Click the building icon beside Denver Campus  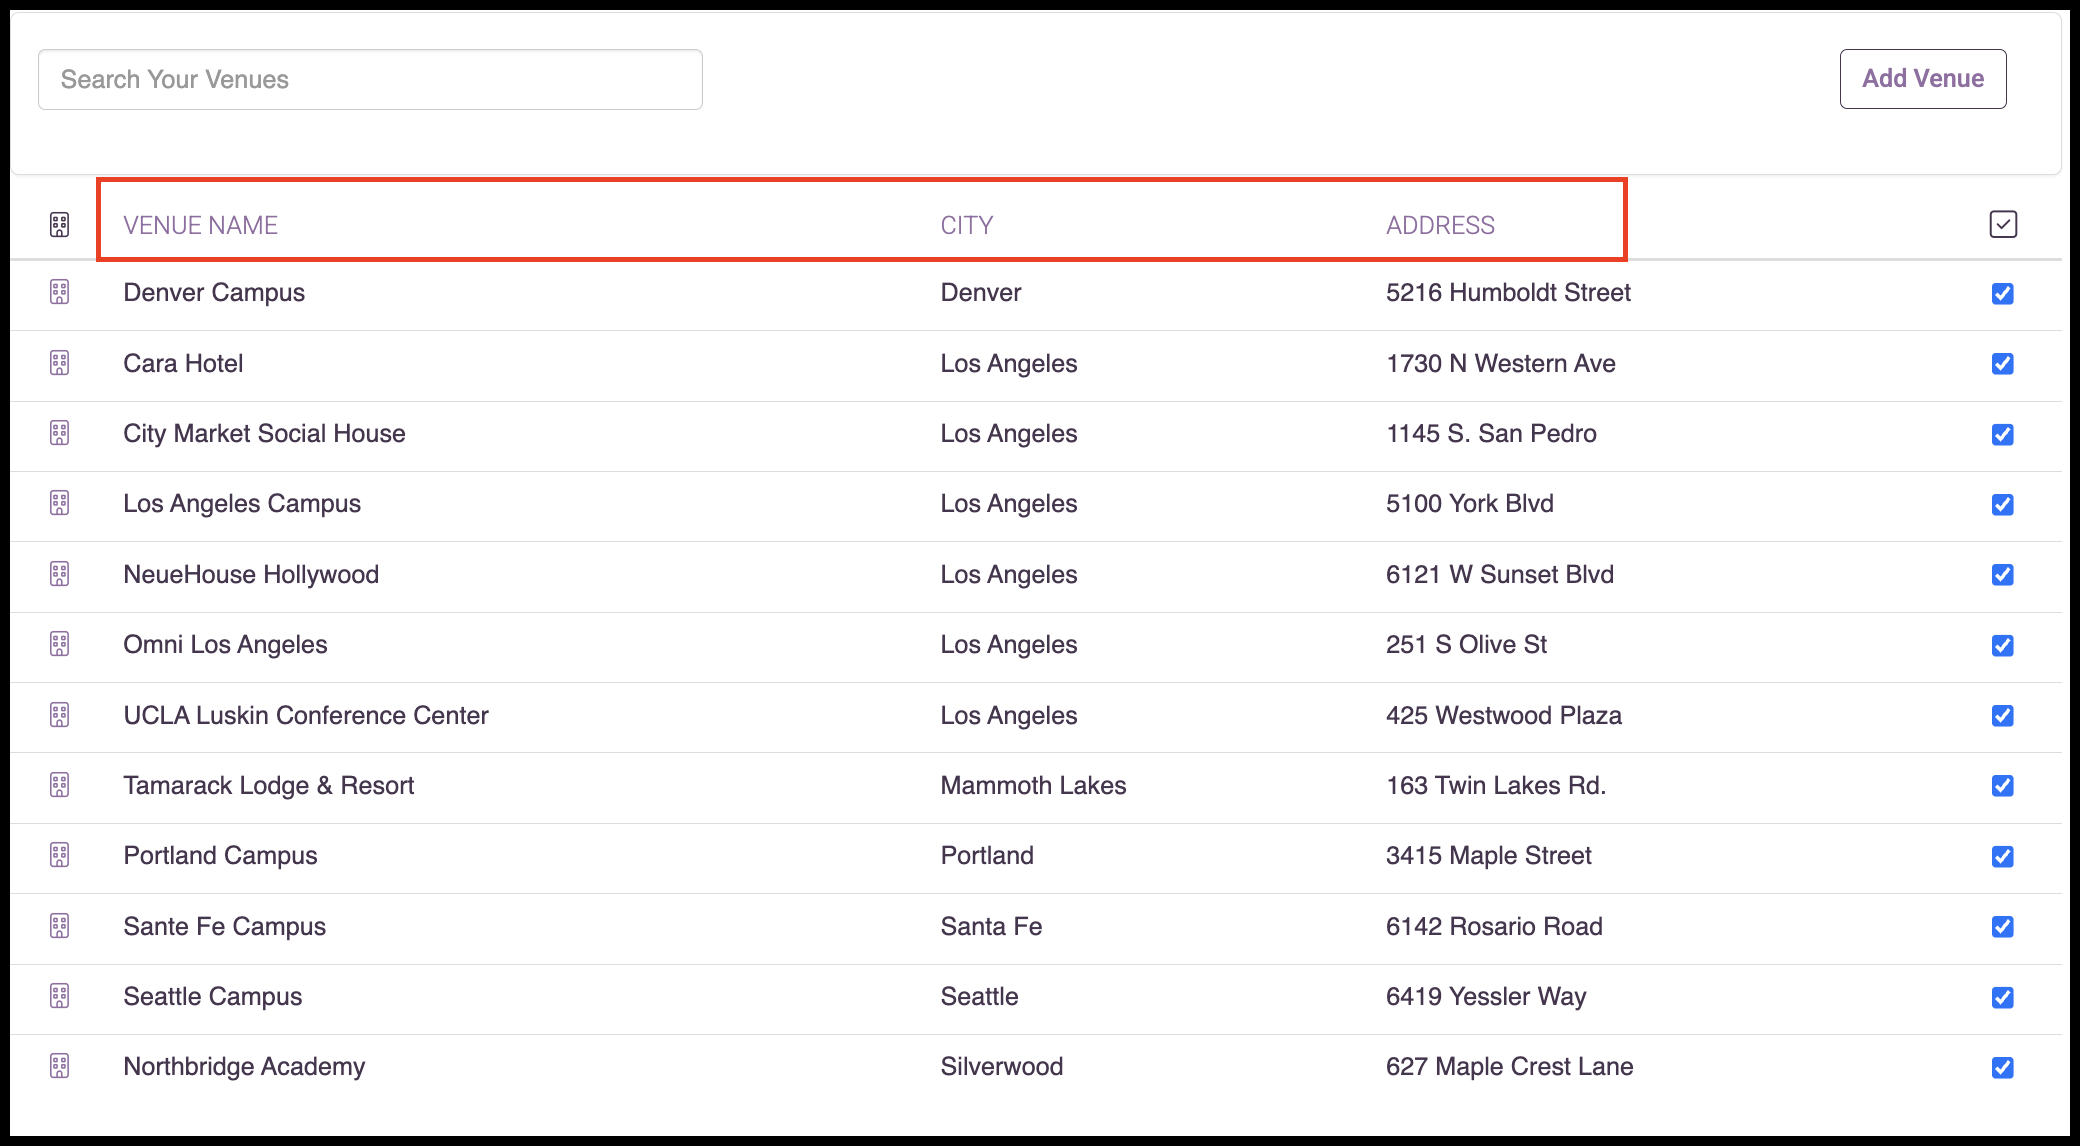point(60,292)
